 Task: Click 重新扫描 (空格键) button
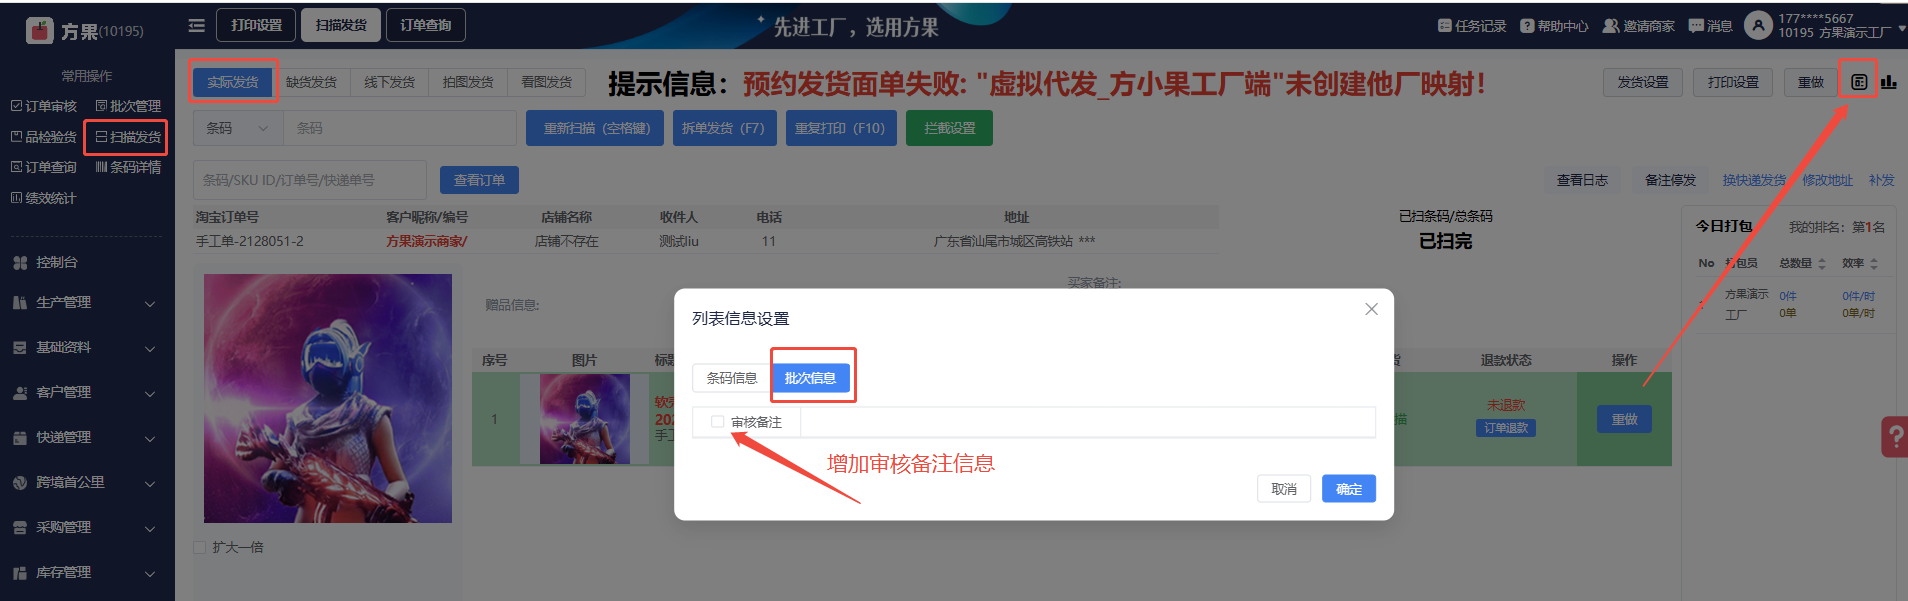[595, 128]
